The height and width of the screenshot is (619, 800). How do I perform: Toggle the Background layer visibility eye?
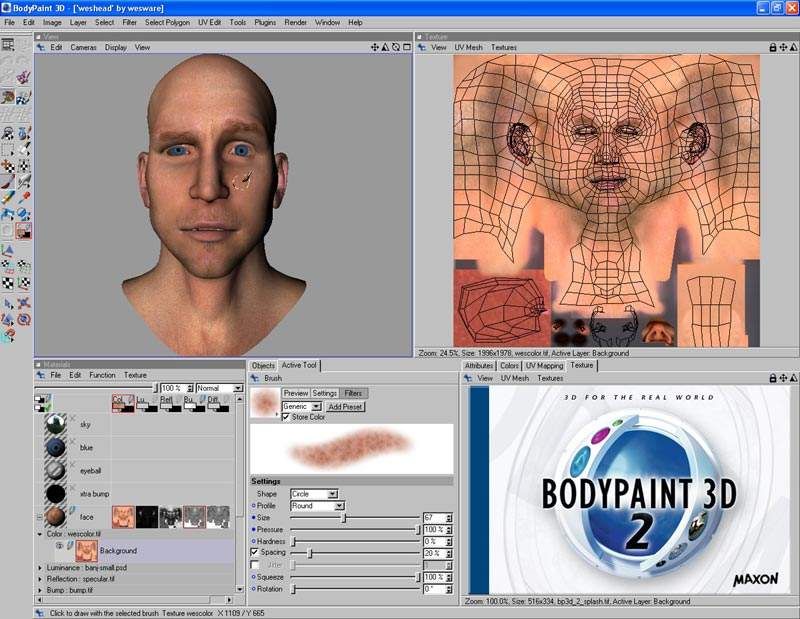(x=59, y=546)
